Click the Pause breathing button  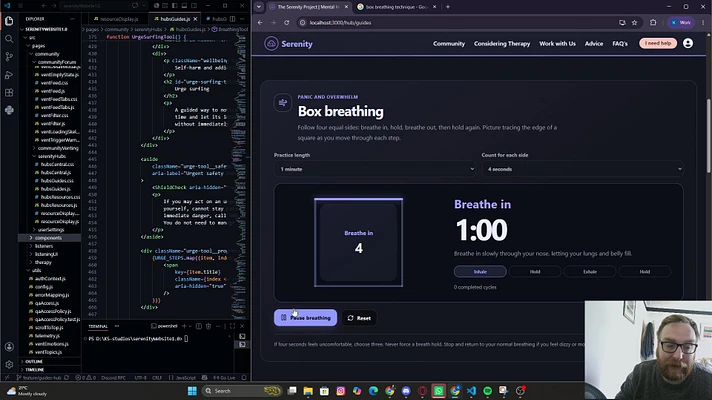coord(305,318)
